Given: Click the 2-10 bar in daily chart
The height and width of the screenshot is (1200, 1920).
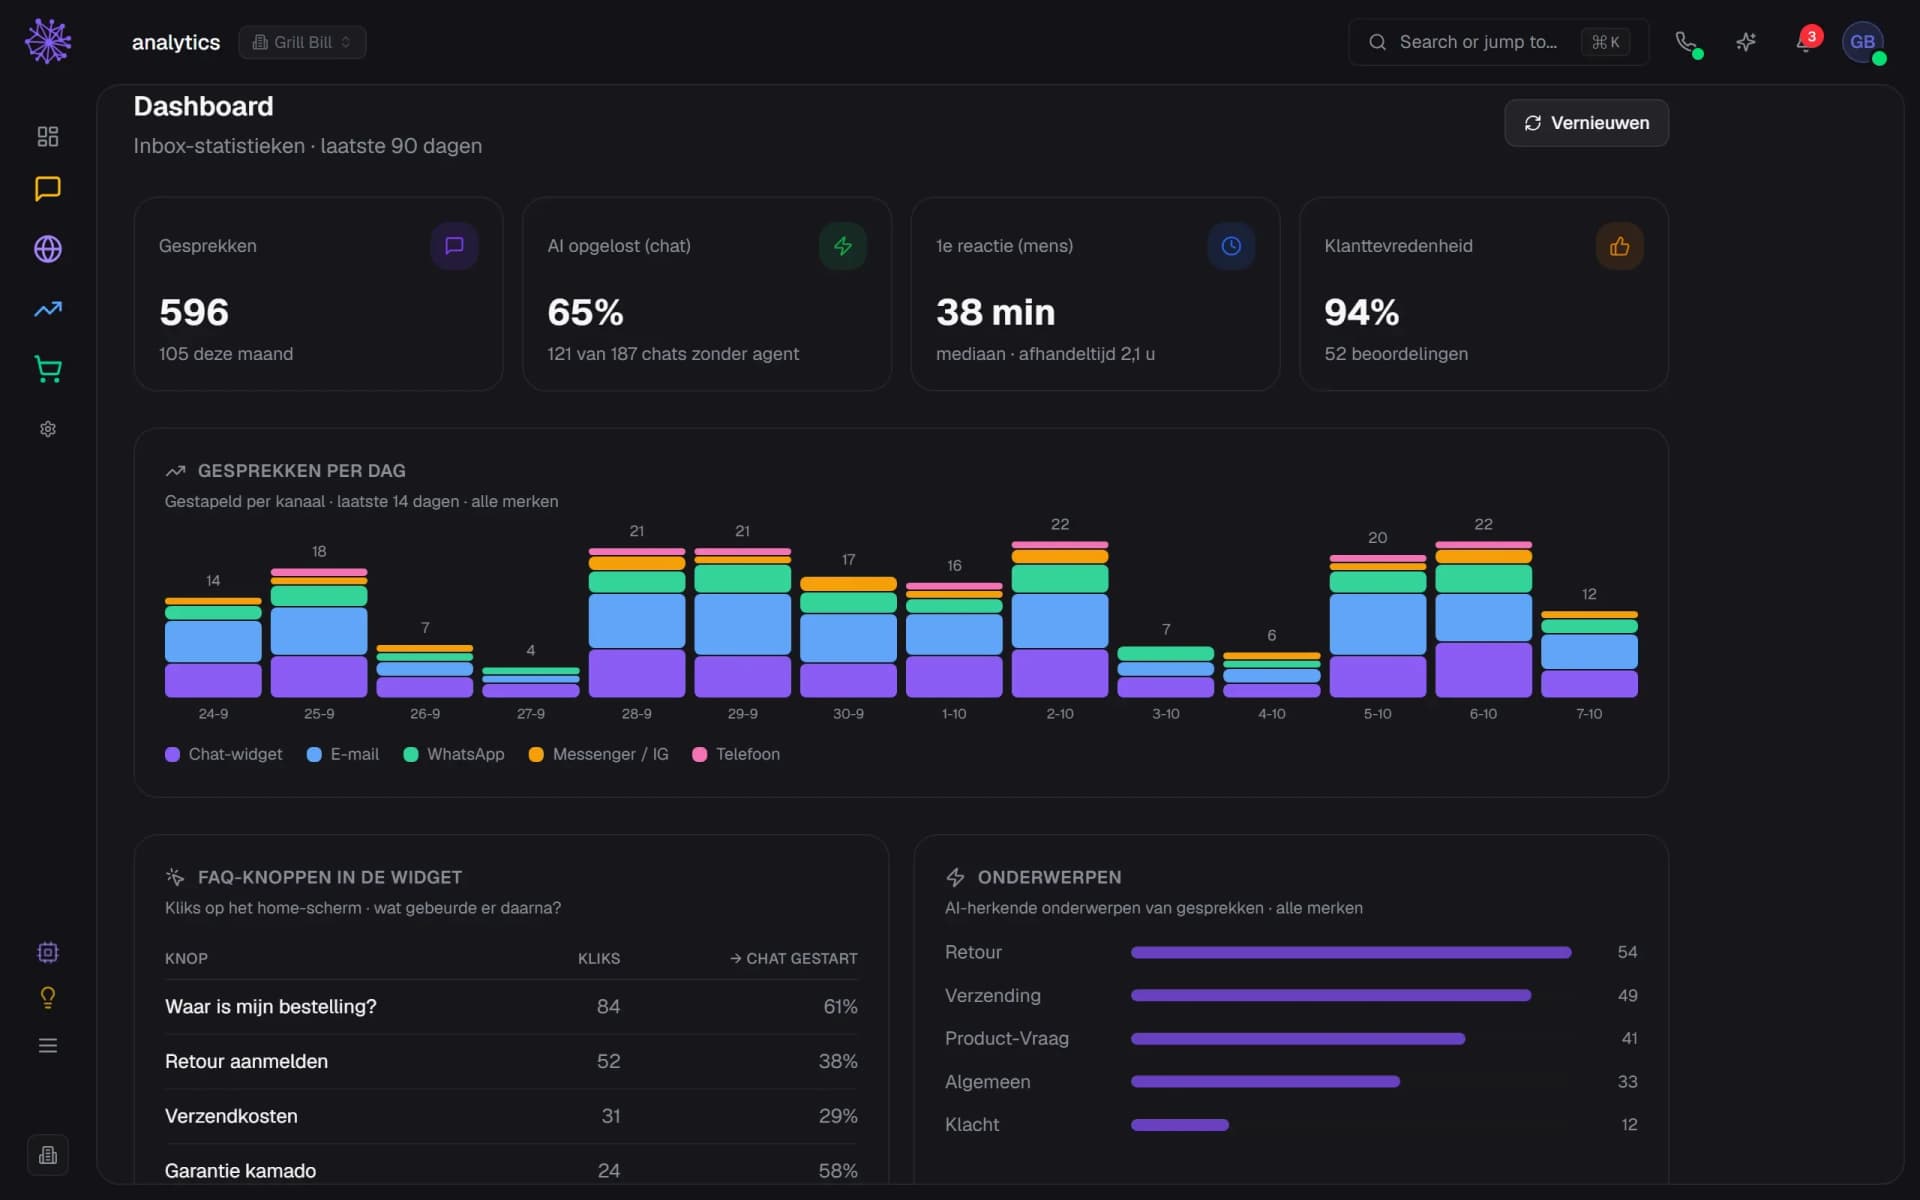Looking at the screenshot, I should point(1060,619).
